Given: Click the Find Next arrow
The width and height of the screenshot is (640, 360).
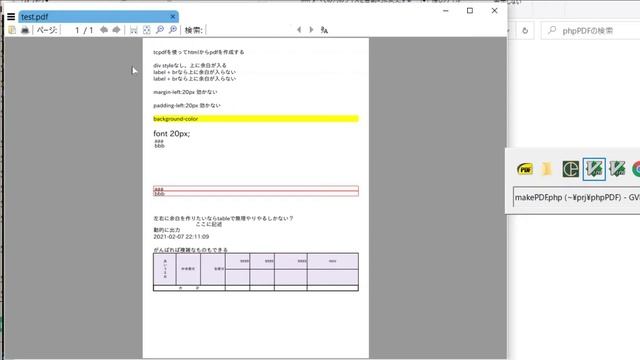Looking at the screenshot, I should coord(311,30).
